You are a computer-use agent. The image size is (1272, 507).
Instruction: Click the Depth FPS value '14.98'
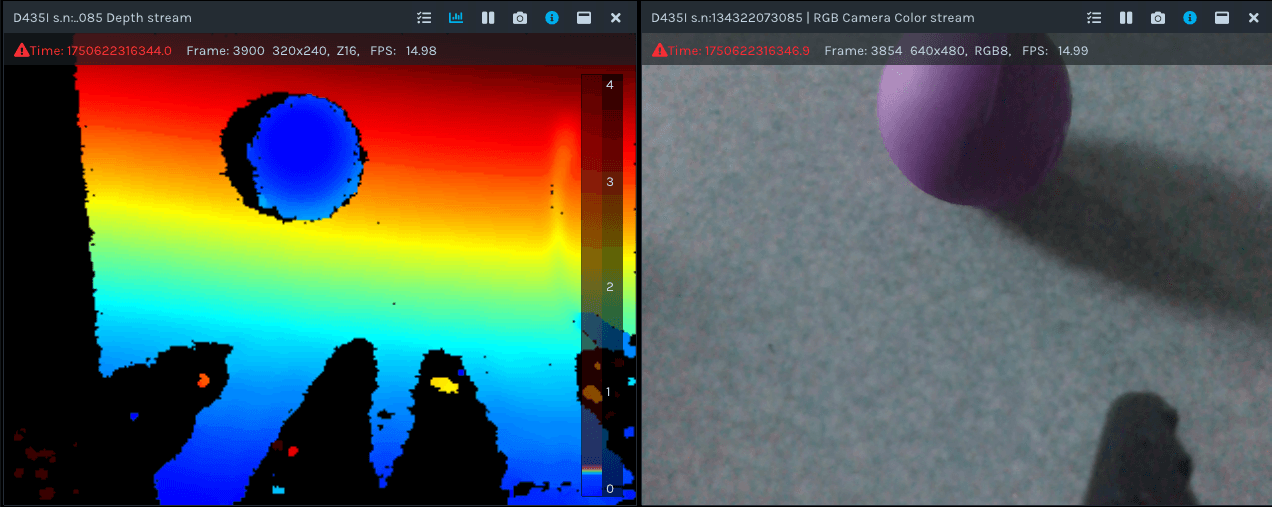421,51
